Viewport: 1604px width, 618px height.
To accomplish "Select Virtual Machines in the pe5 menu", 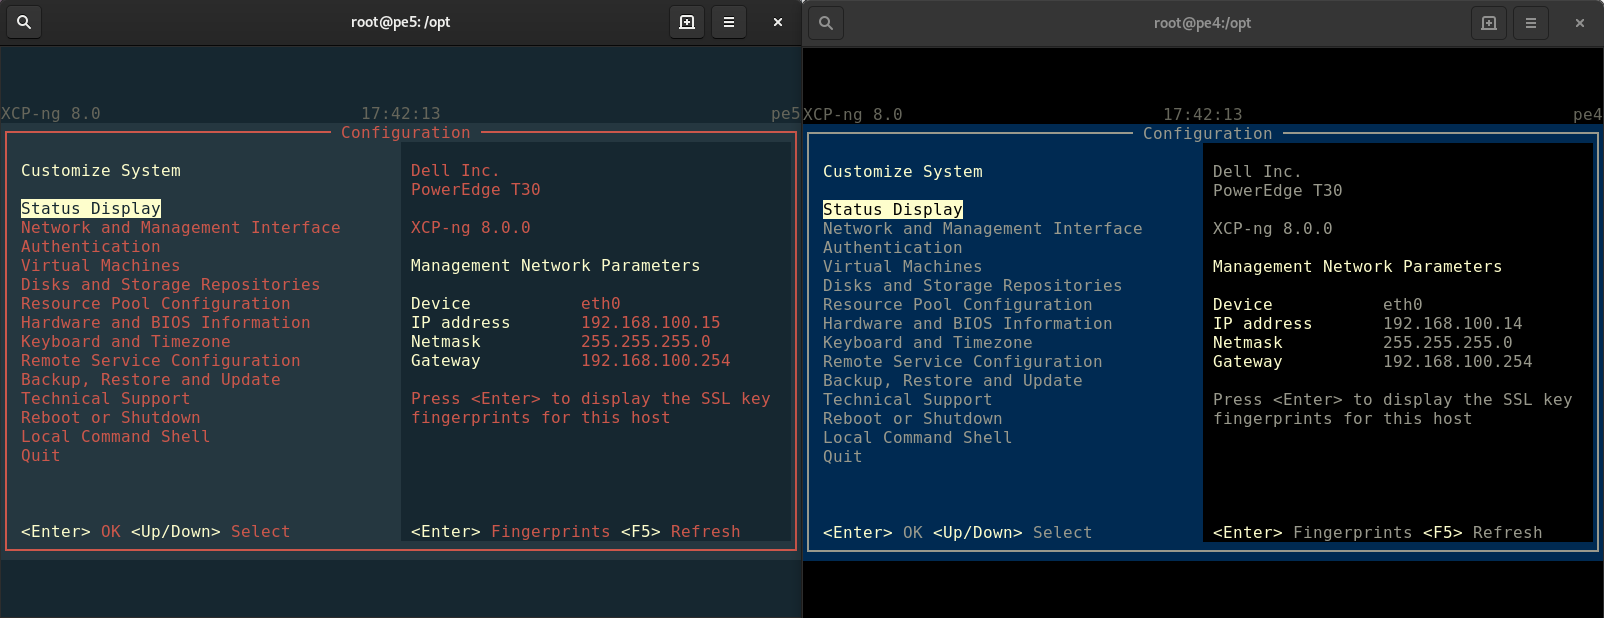I will [x=101, y=265].
